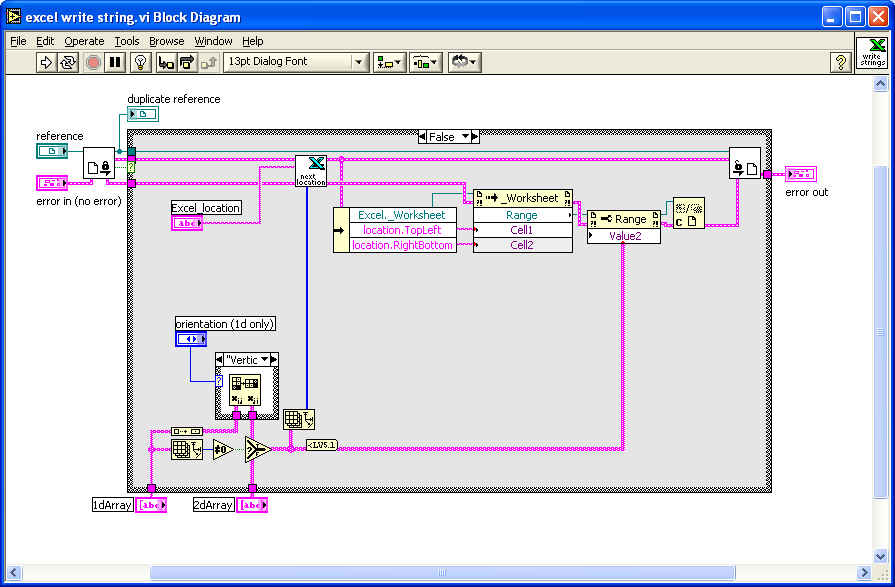
Task: Click the Run arrow button
Action: (46, 62)
